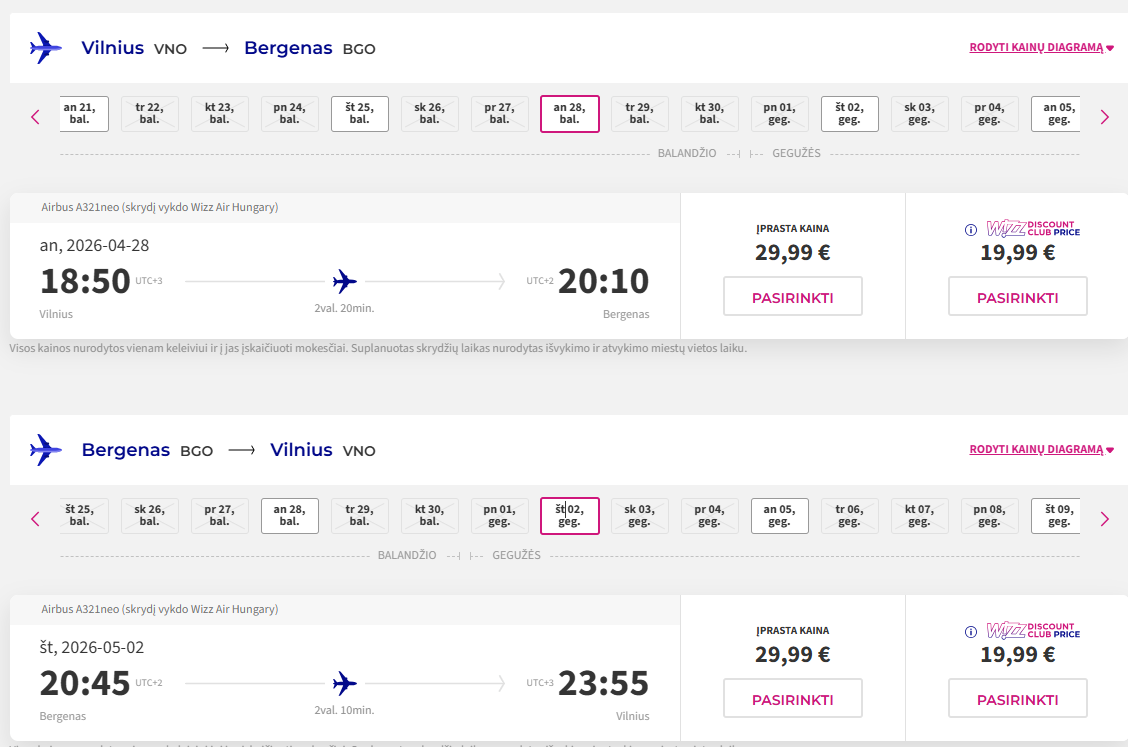1128x747 pixels.
Task: Select outbound date št 25 bal.
Action: pyautogui.click(x=359, y=114)
